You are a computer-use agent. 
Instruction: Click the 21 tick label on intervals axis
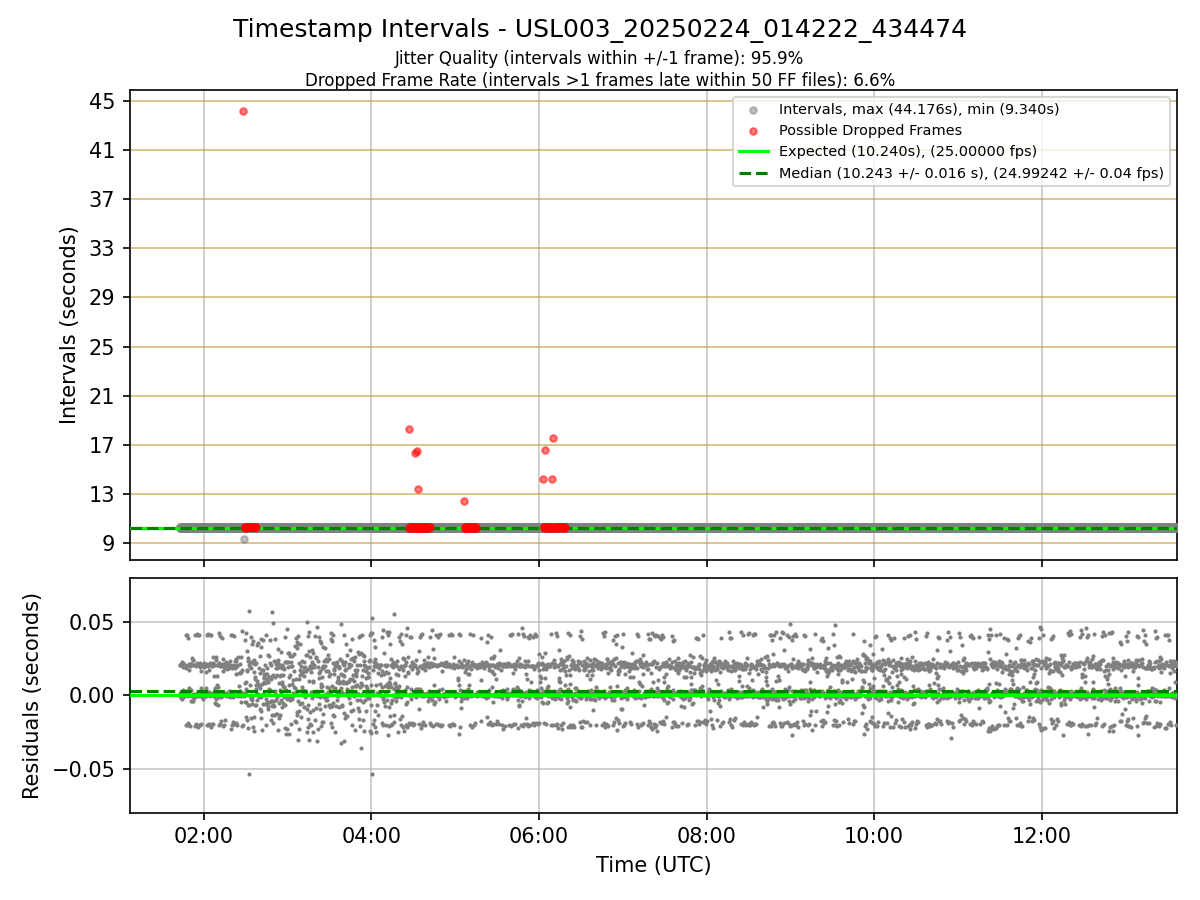tap(102, 396)
